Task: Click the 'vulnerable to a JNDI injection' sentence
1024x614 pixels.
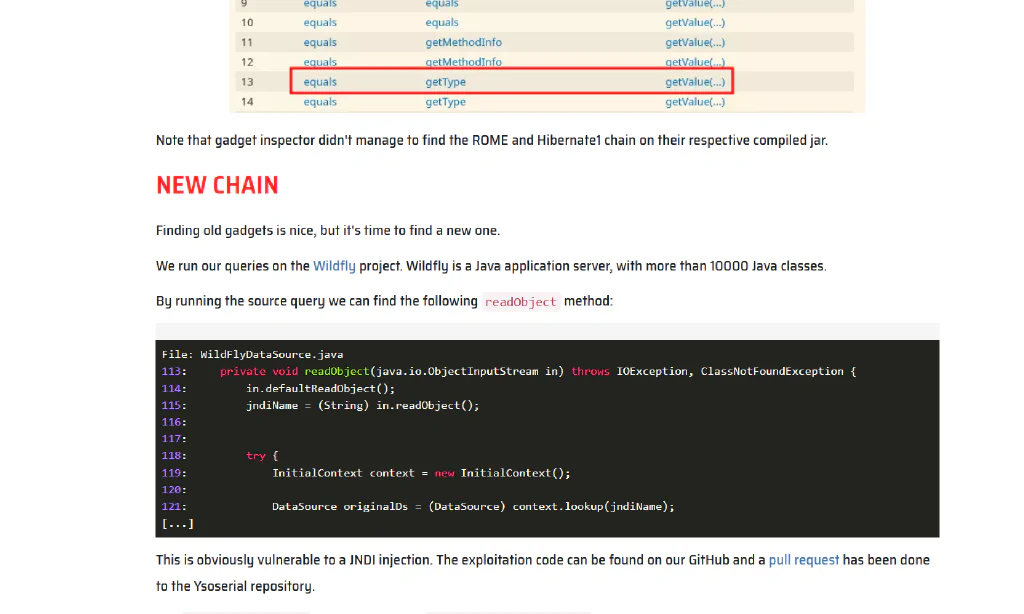Action: [294, 560]
